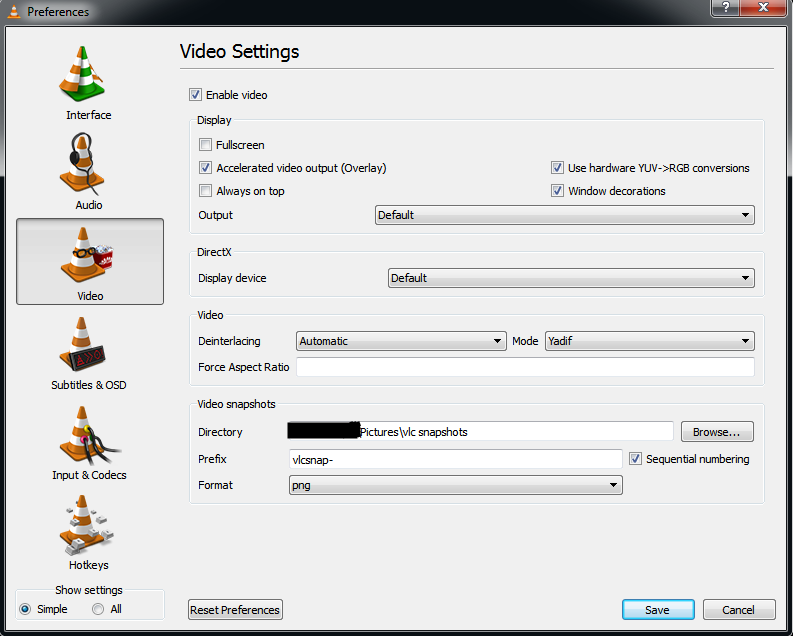The width and height of the screenshot is (793, 636).
Task: Enable the Fullscreen checkbox
Action: tap(205, 145)
